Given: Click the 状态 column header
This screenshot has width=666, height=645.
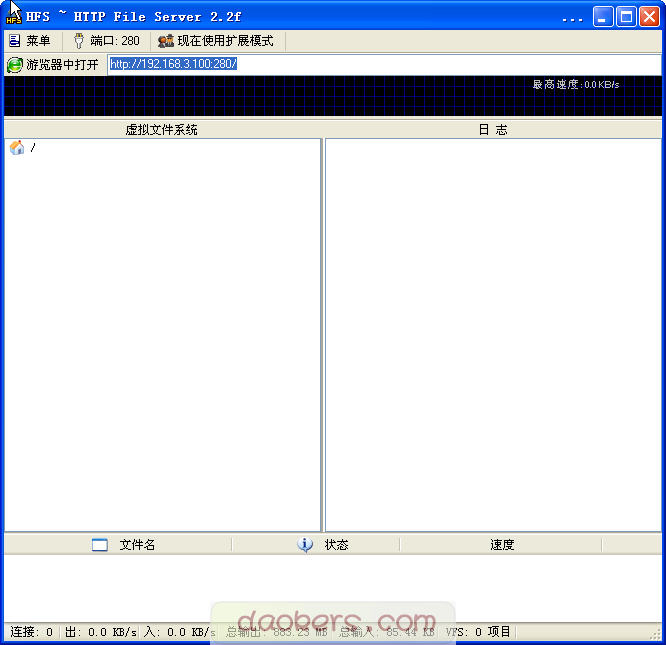Looking at the screenshot, I should pyautogui.click(x=316, y=544).
